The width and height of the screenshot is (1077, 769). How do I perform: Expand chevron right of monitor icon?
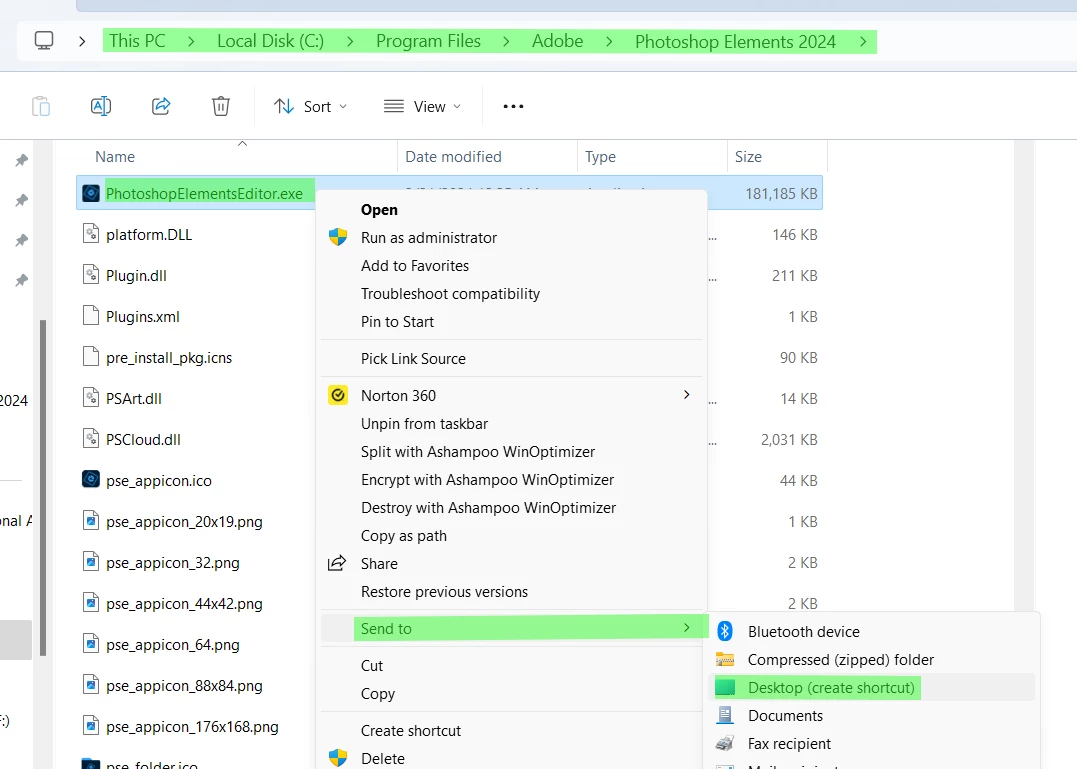click(82, 42)
